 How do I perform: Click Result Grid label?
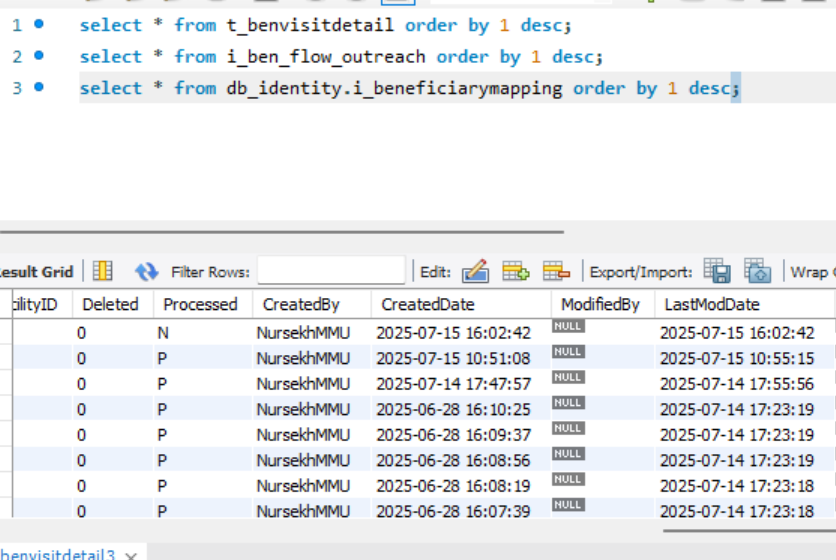point(36,271)
